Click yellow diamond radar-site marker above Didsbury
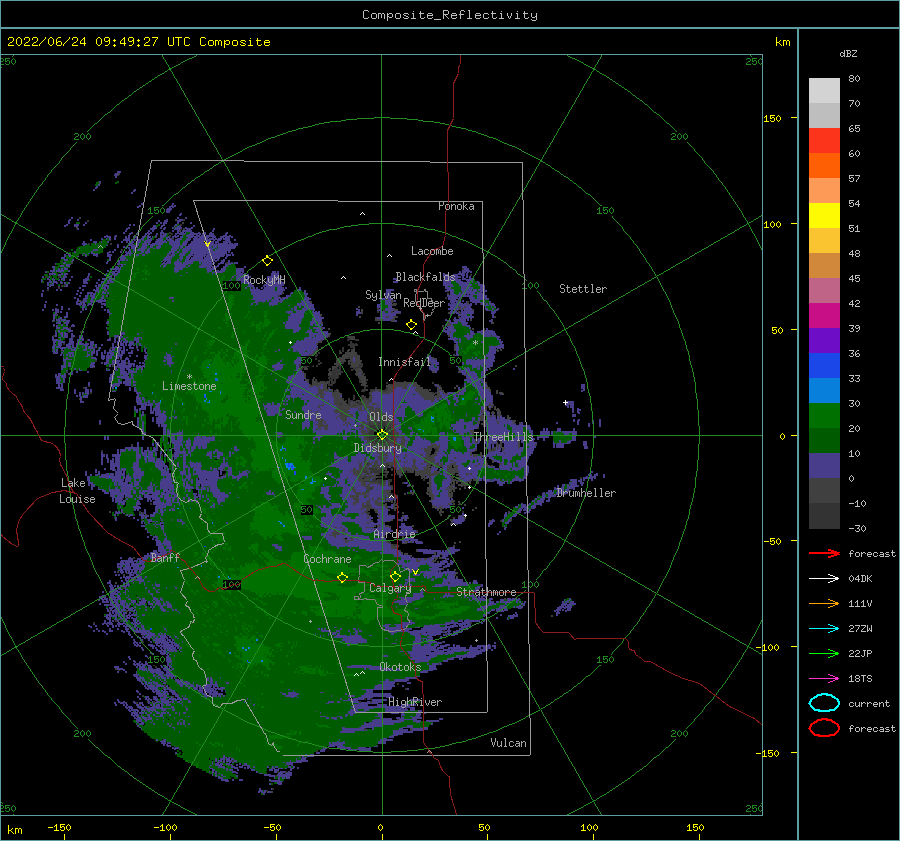The height and width of the screenshot is (841, 900). coord(382,435)
